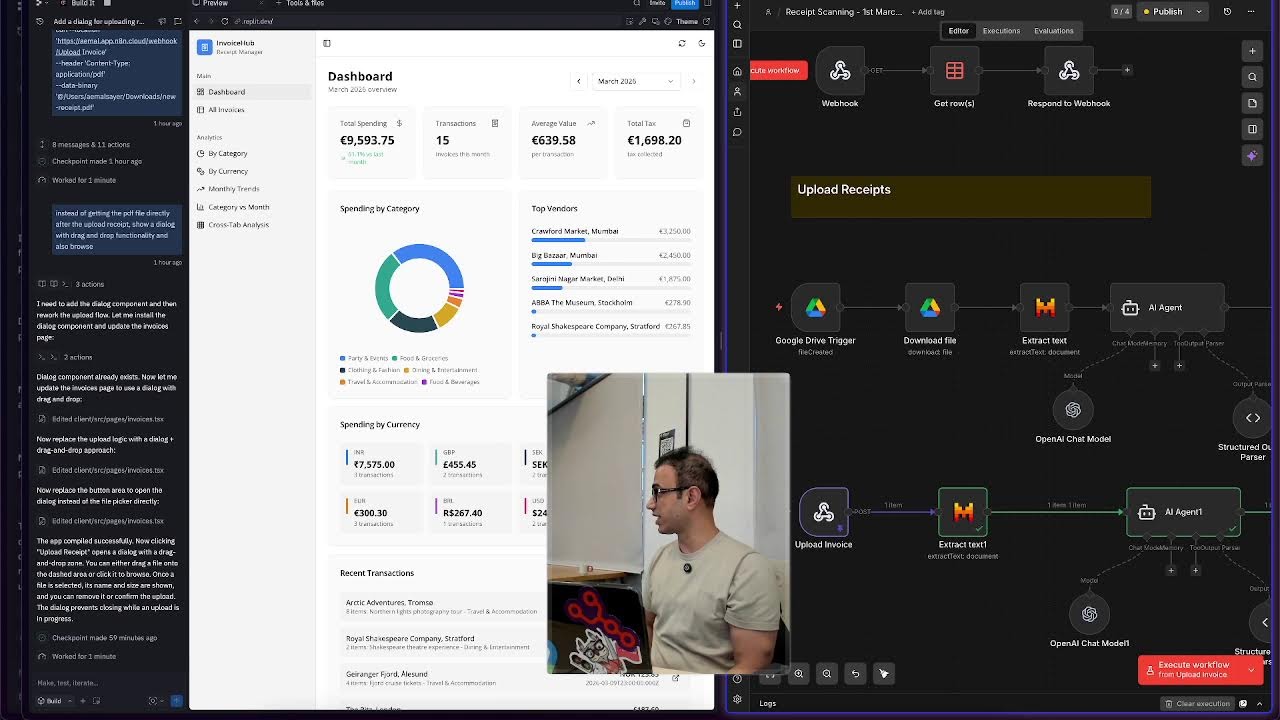Open the OpenAI Chat Model node
The height and width of the screenshot is (720, 1280).
1073,410
